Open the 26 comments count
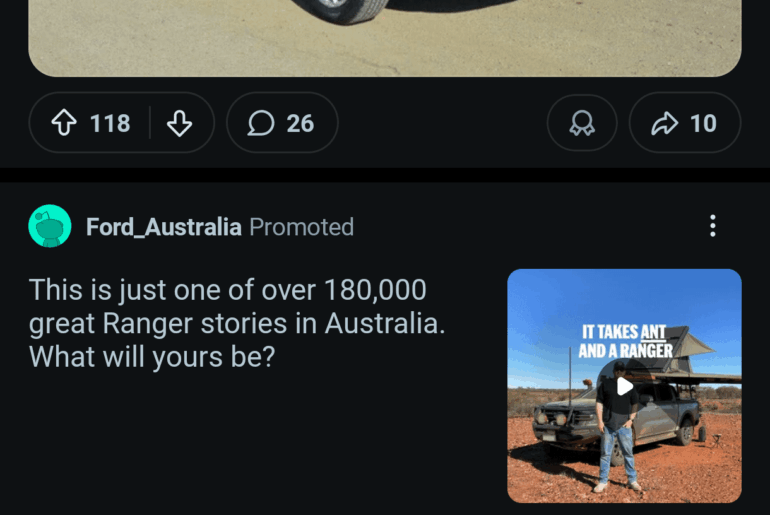Screen dimensions: 770x515 300,123
